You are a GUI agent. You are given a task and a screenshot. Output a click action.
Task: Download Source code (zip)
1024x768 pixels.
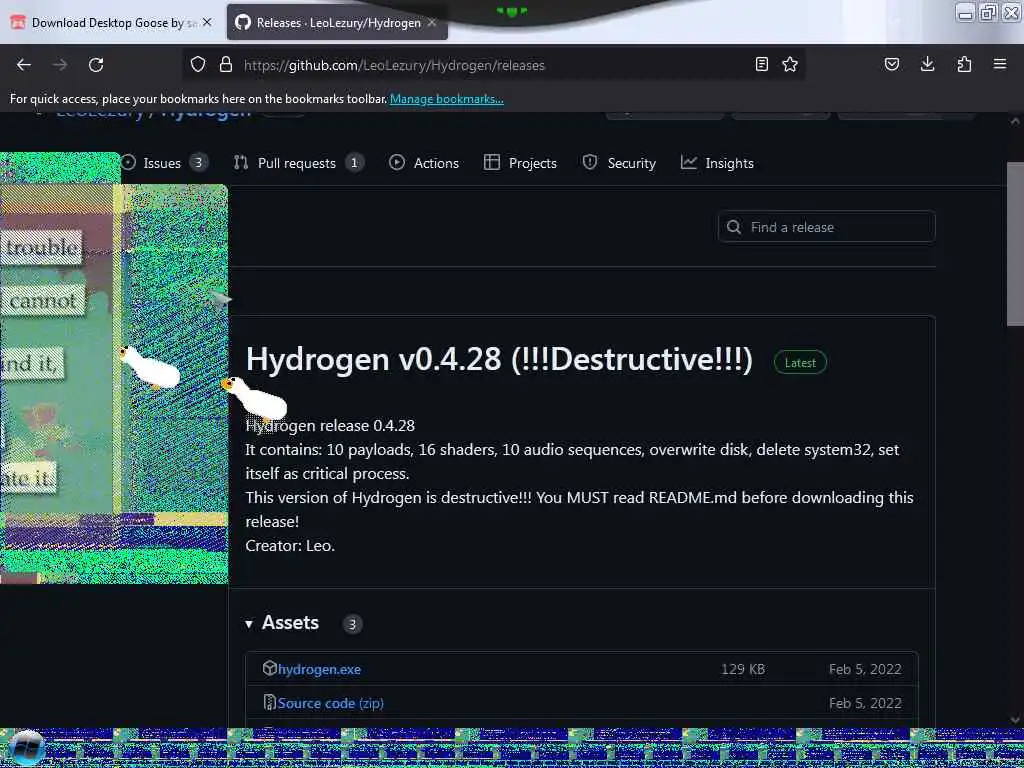coord(330,703)
